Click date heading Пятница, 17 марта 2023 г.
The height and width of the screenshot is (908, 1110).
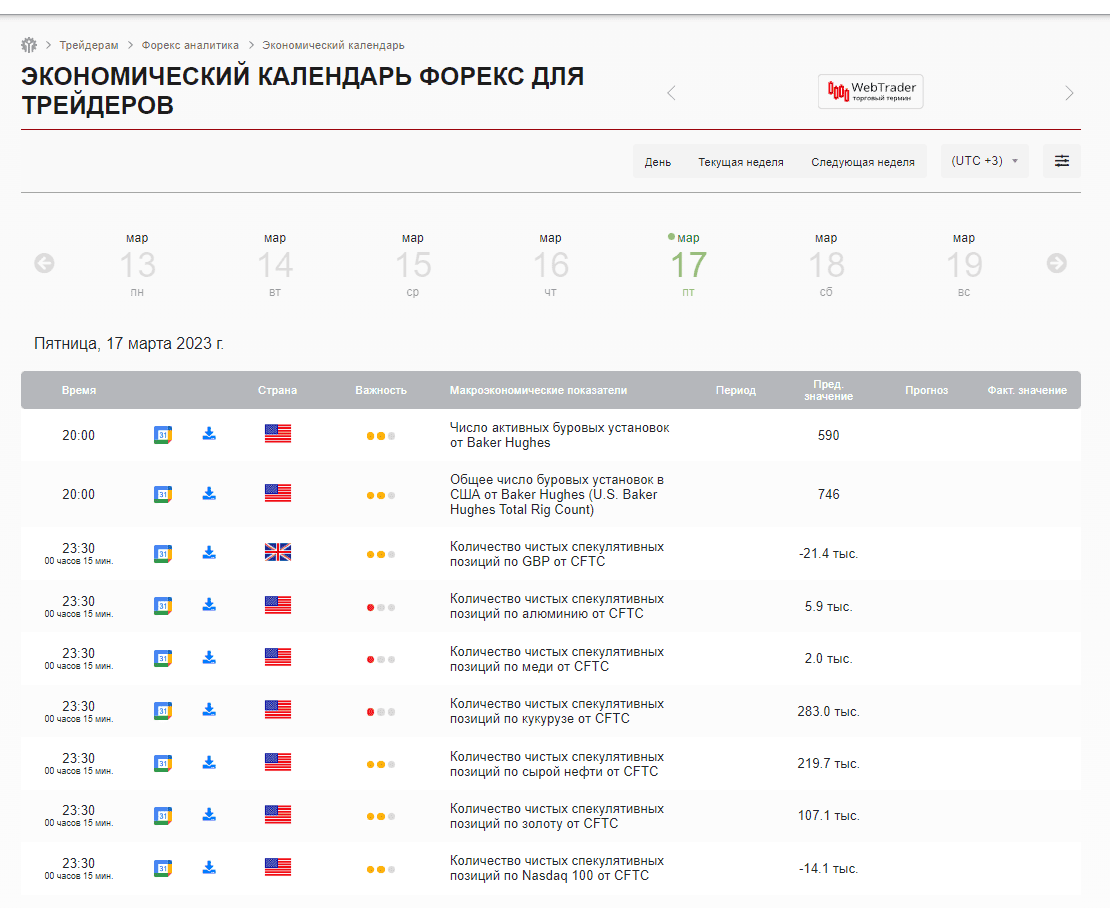pos(129,344)
